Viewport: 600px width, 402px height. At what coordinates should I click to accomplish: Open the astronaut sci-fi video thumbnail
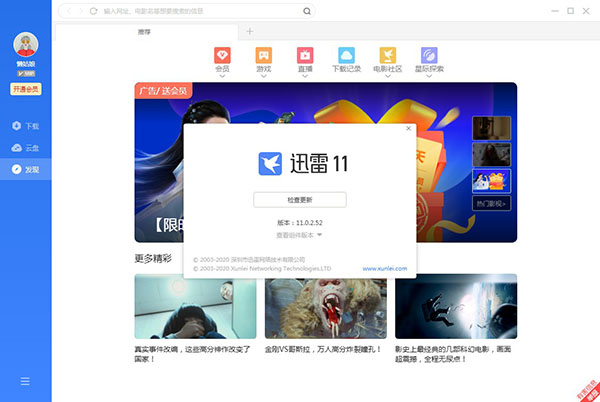[456, 306]
